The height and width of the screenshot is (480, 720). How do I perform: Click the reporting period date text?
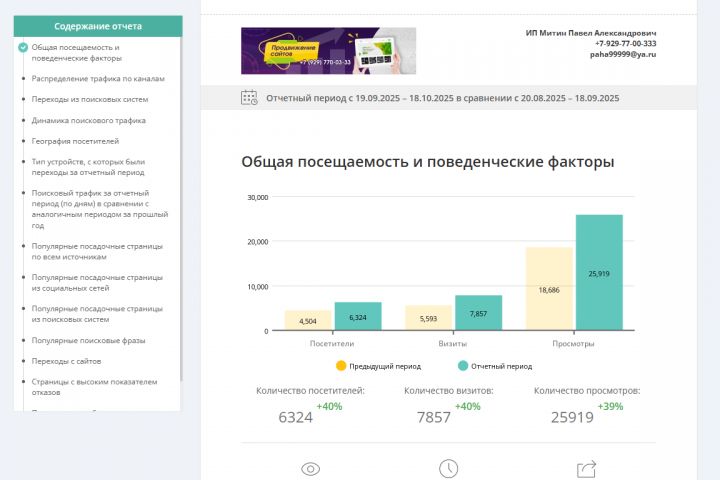point(443,98)
